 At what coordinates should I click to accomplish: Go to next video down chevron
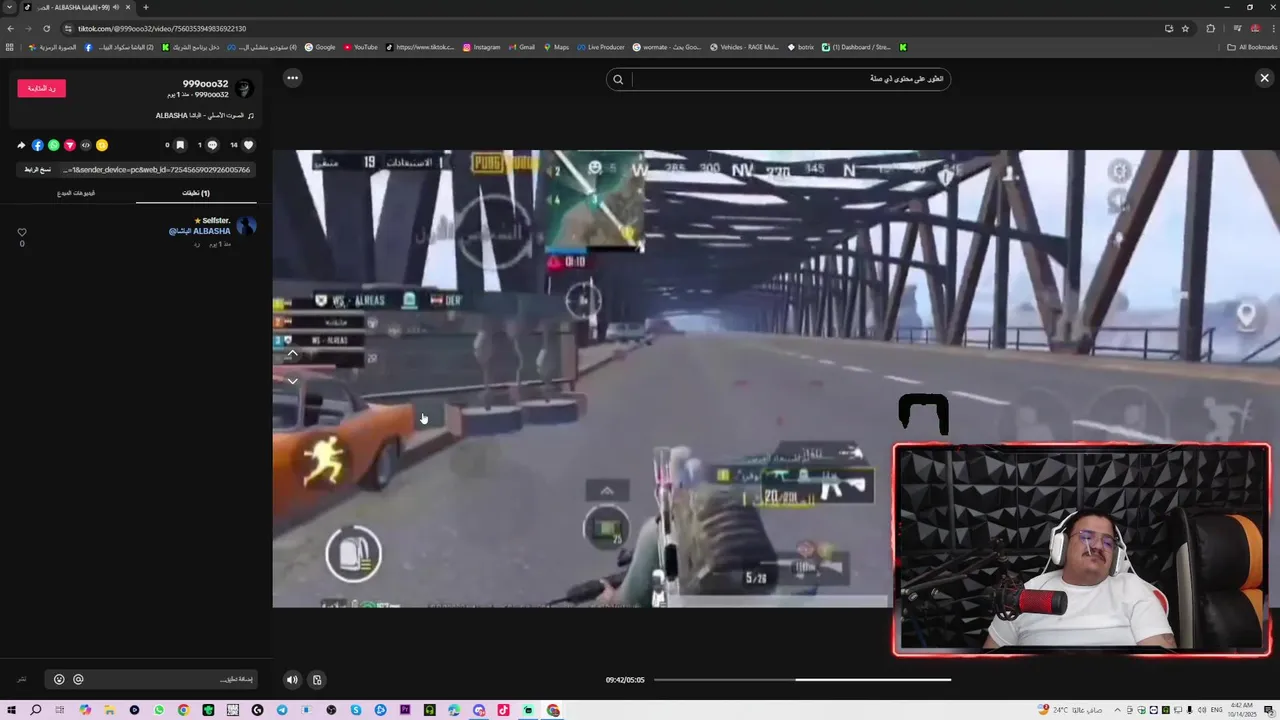tap(292, 381)
